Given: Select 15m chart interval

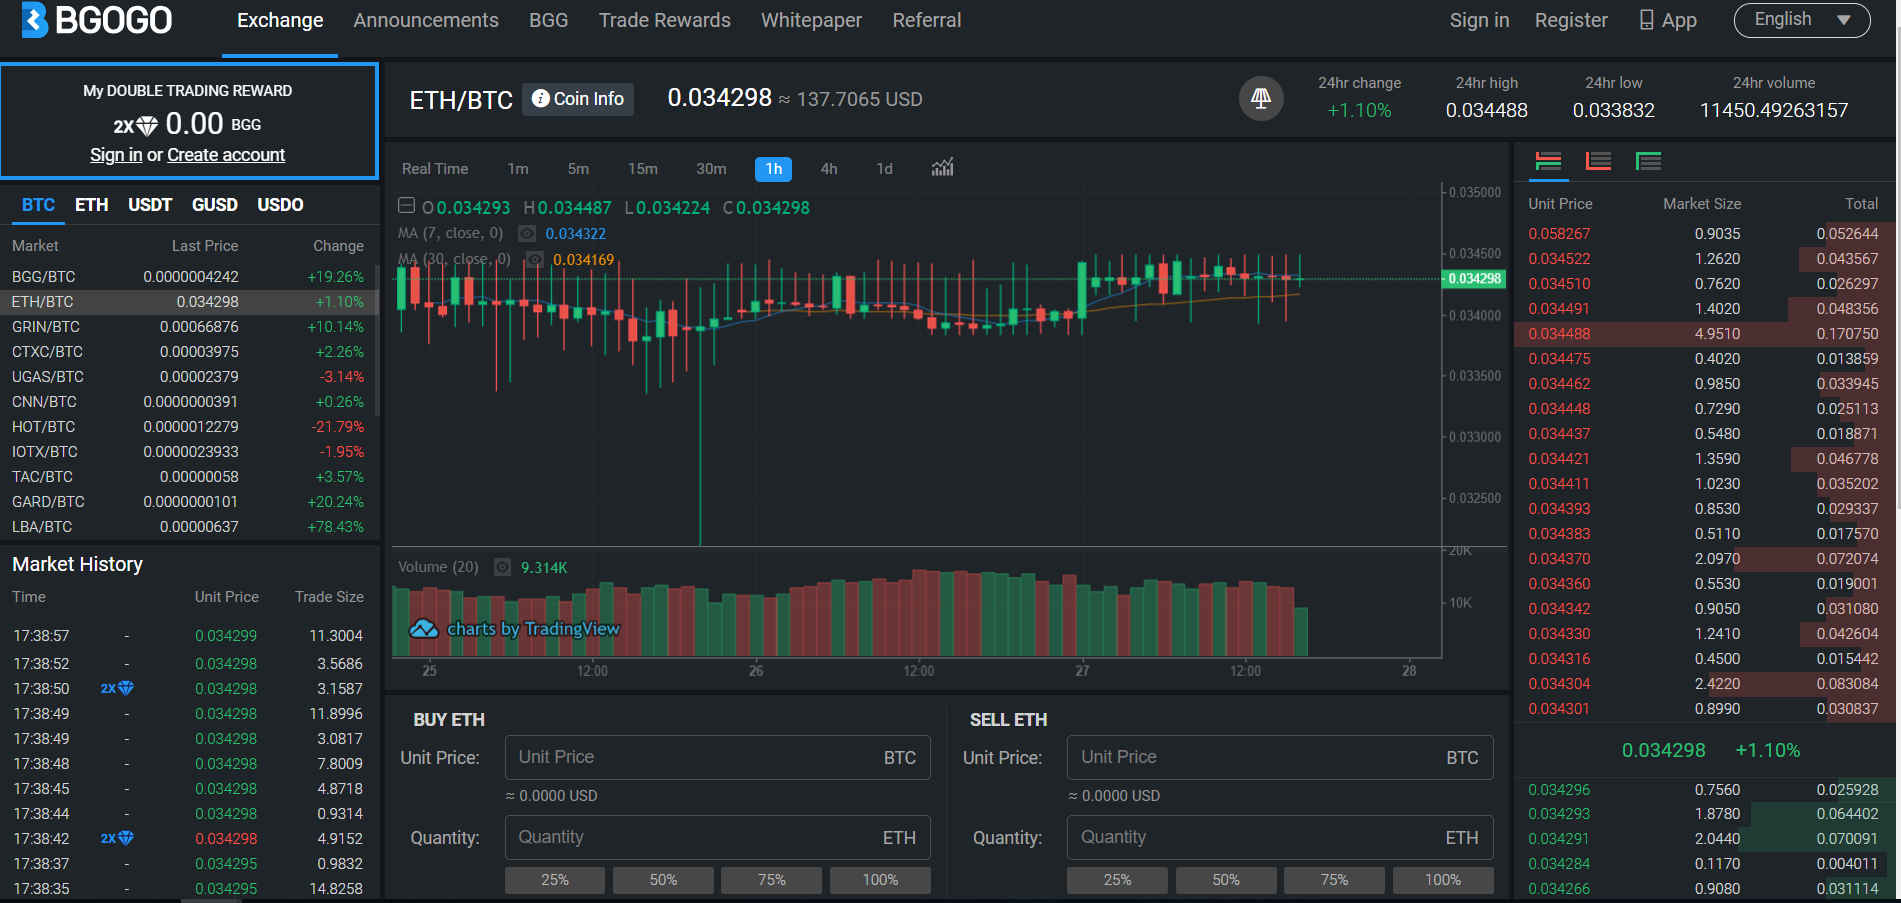Looking at the screenshot, I should click(x=643, y=169).
